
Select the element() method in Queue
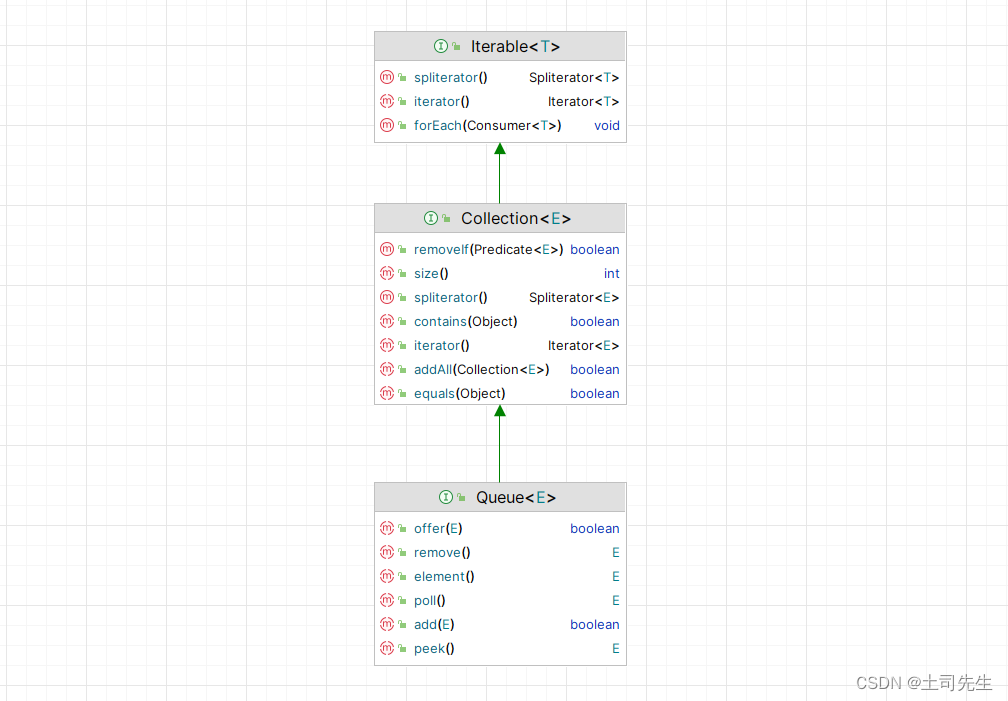(x=443, y=576)
